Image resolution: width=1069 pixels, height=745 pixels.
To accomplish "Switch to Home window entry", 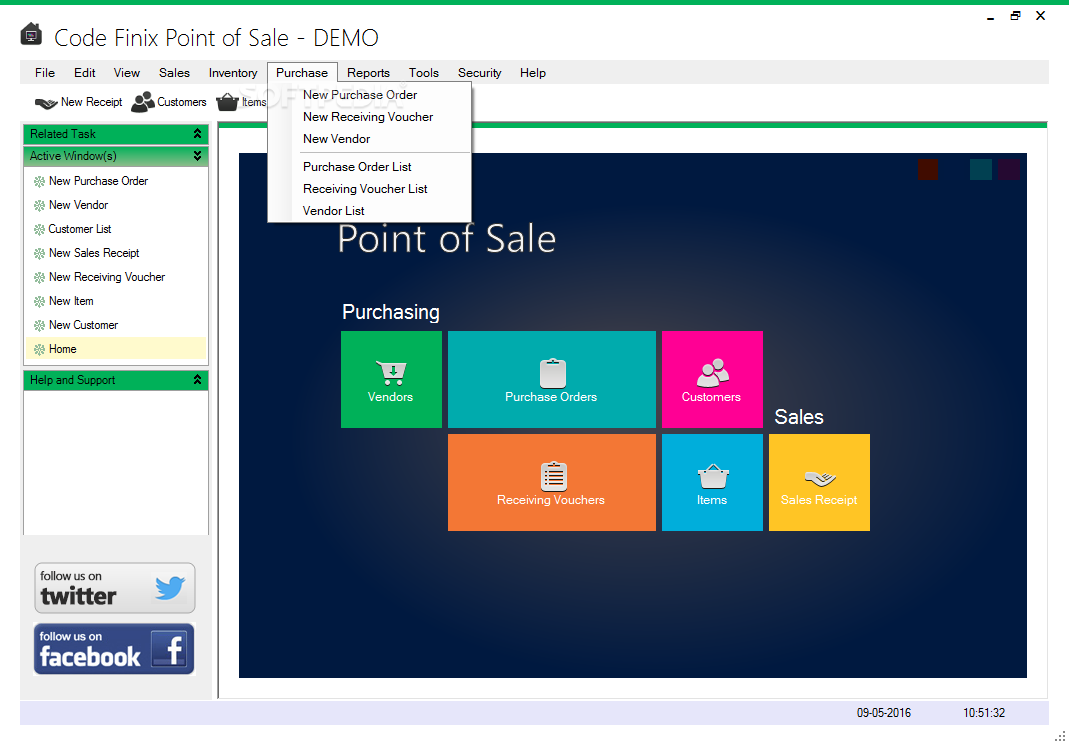I will click(x=116, y=349).
